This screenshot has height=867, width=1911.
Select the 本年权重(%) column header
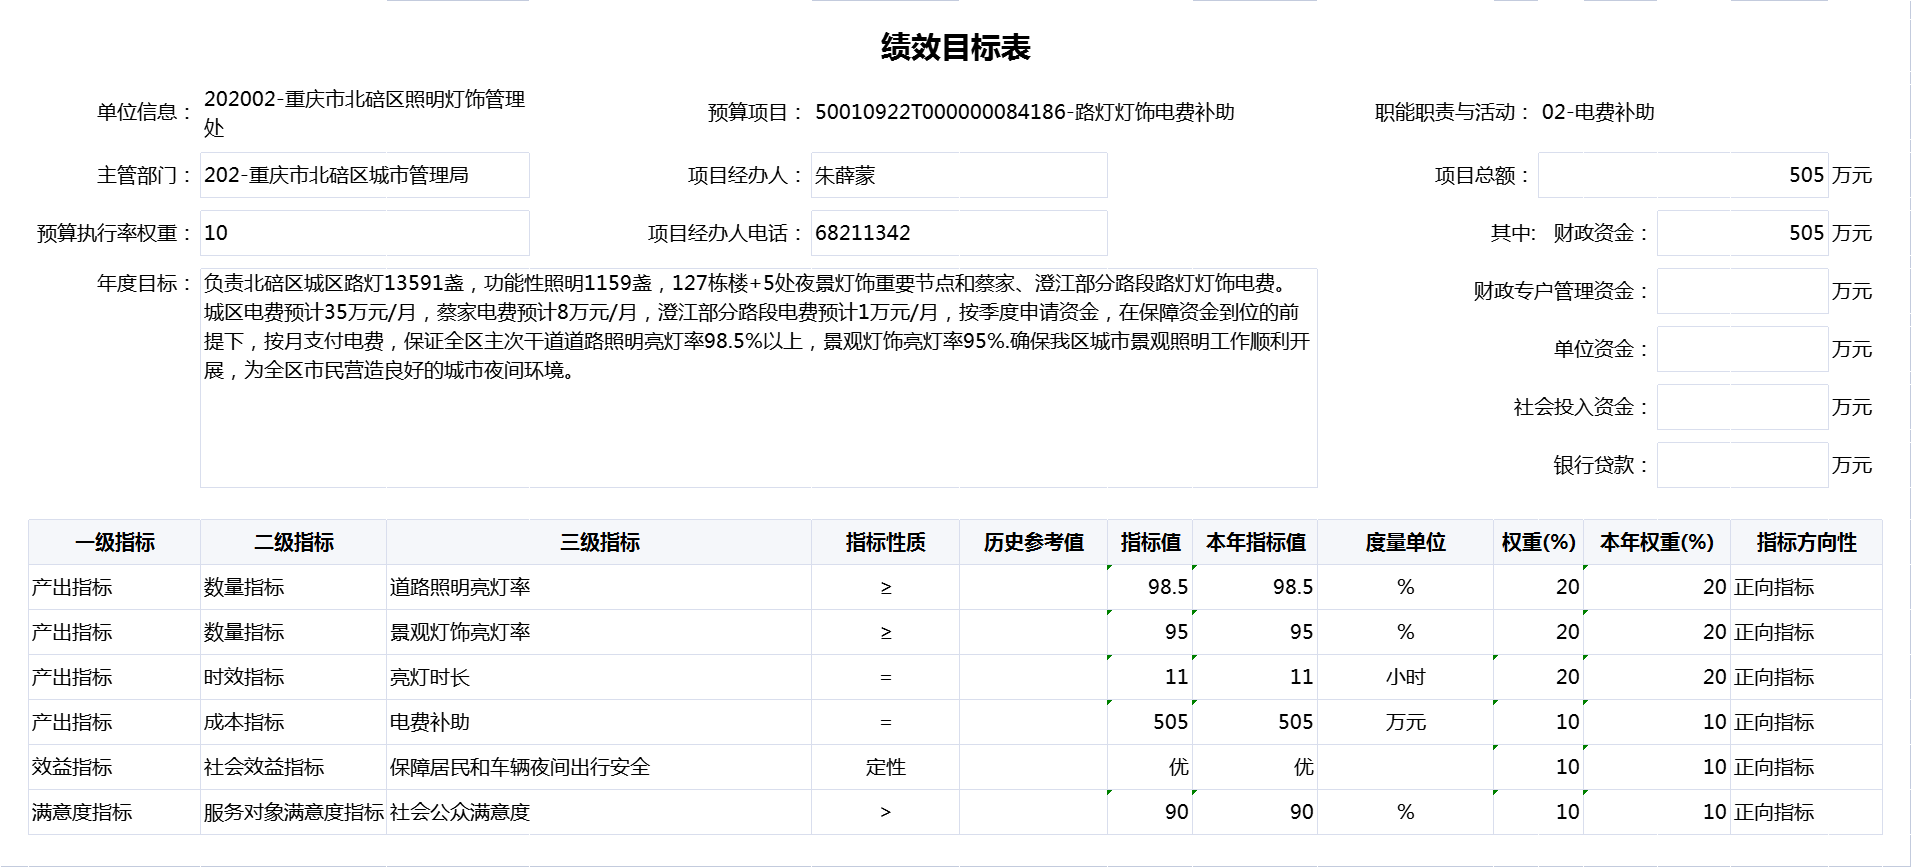coord(1657,542)
